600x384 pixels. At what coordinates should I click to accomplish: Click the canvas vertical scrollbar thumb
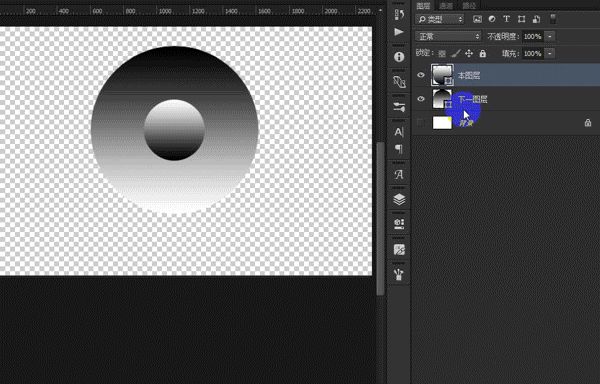380,218
